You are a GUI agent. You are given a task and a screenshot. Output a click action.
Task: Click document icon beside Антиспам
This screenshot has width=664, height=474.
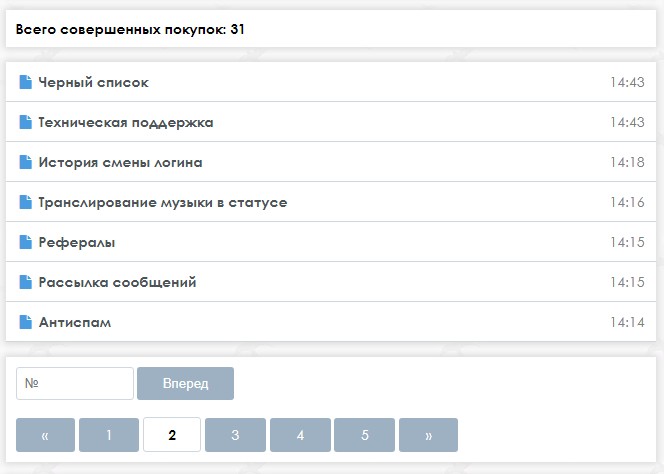[25, 322]
